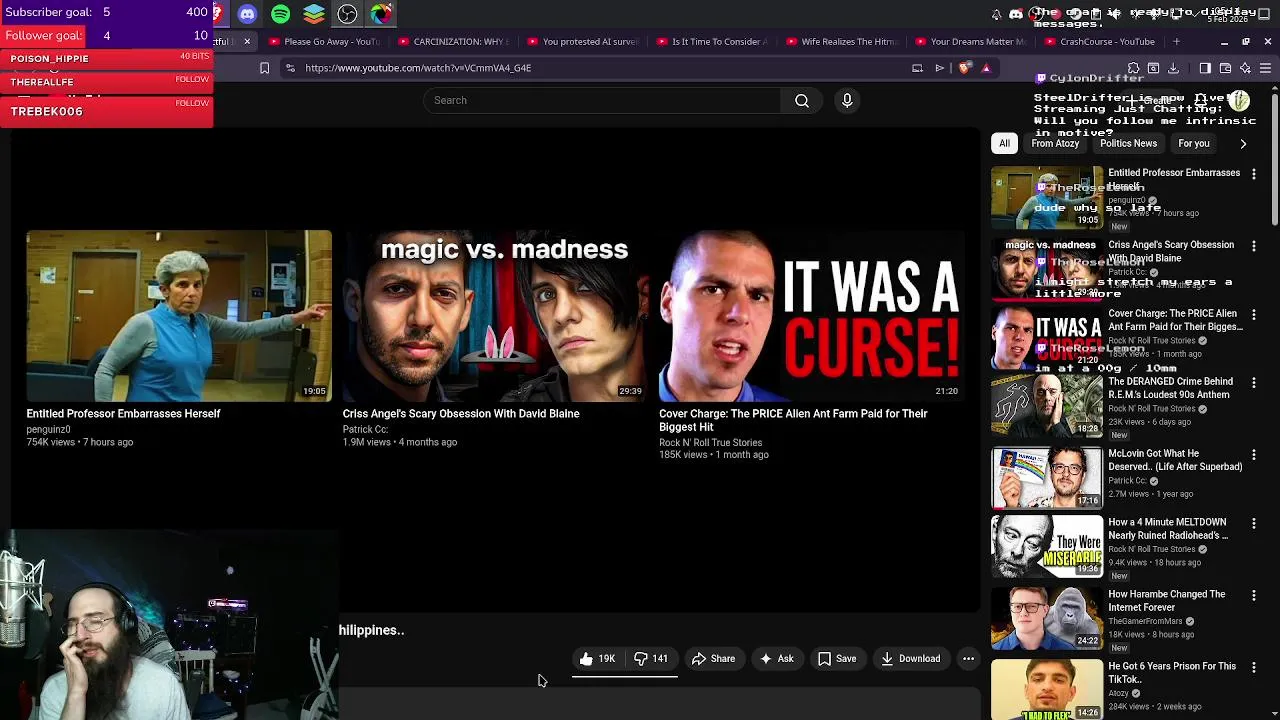The width and height of the screenshot is (1280, 720).
Task: Open magic vs. madness end-screen thumbnail
Action: coord(495,315)
